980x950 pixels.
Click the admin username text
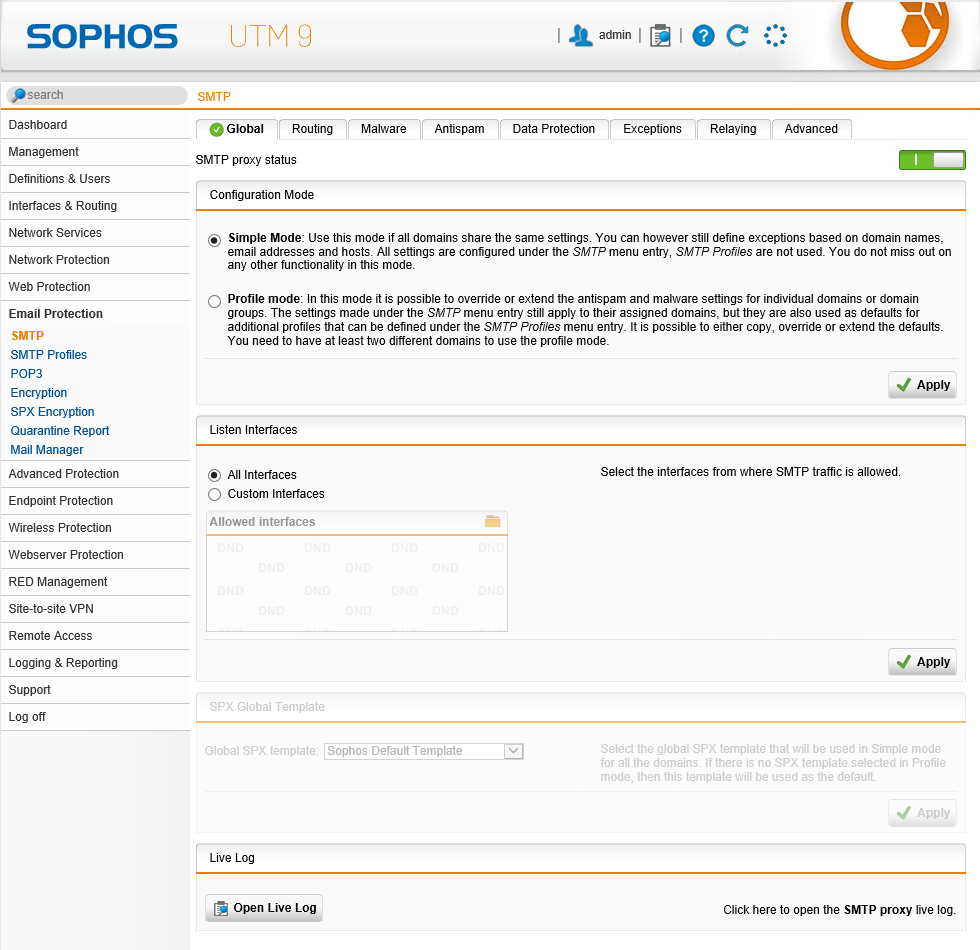click(615, 35)
